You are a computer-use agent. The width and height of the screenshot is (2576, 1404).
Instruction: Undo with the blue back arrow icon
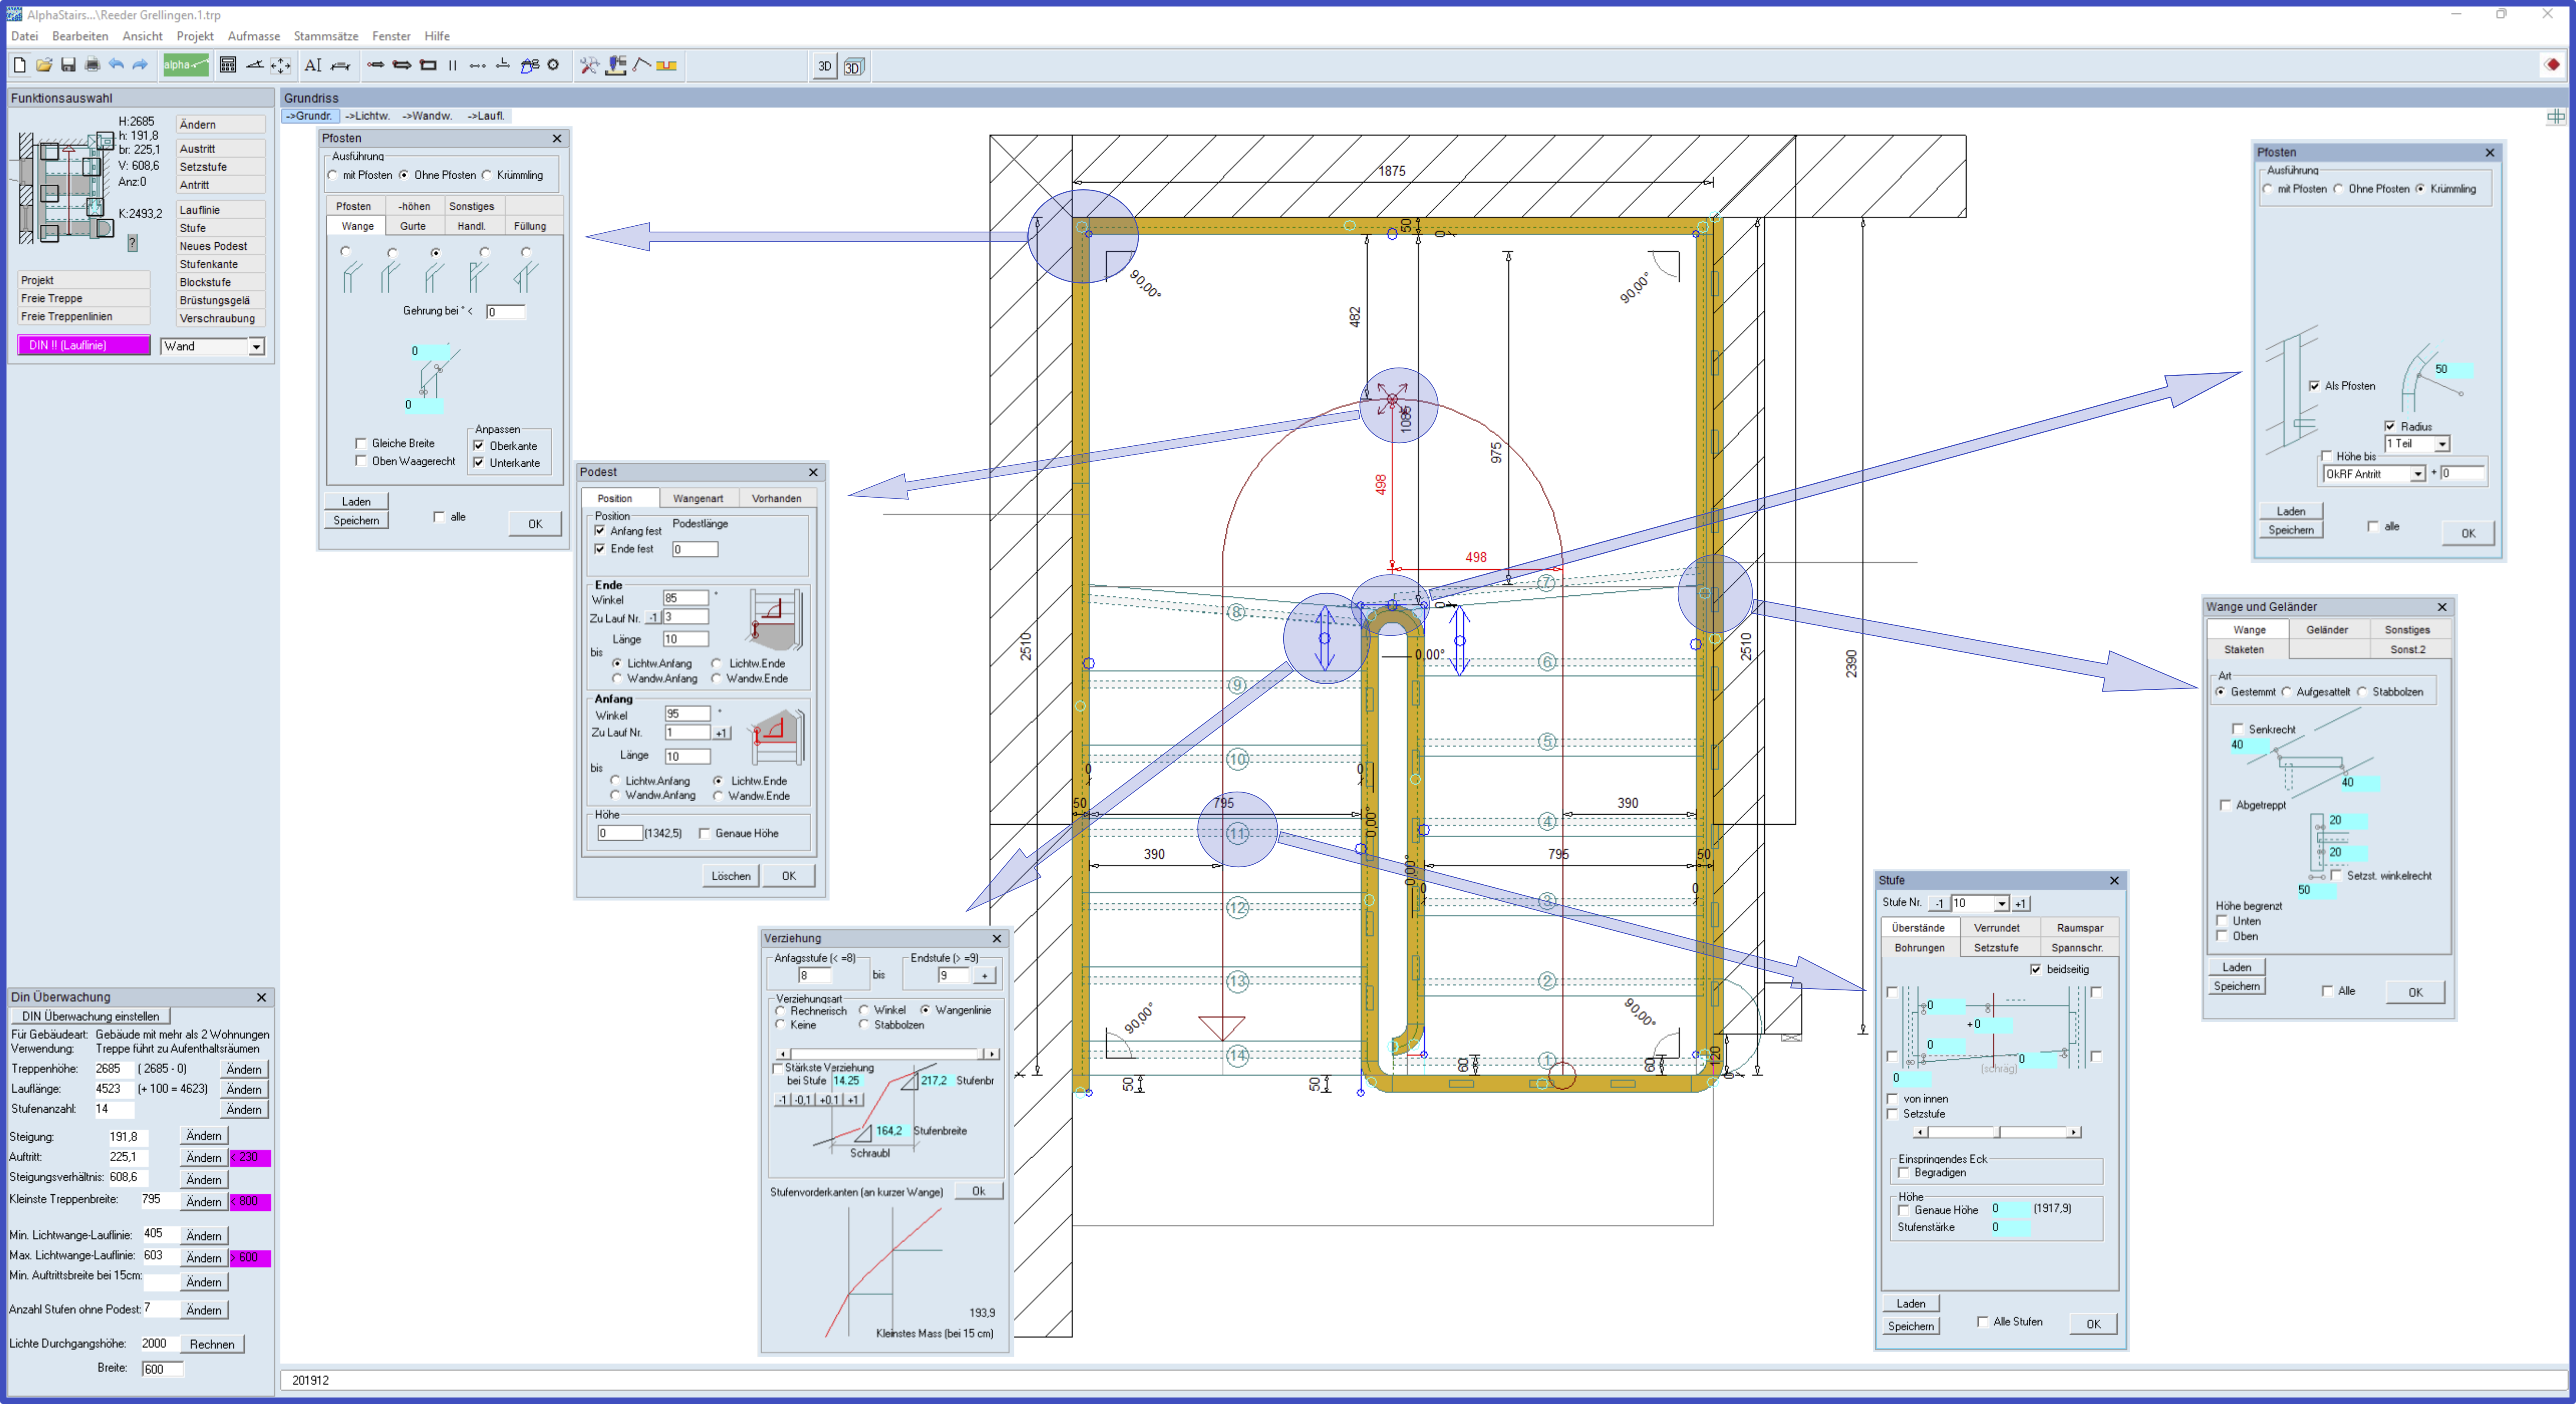tap(116, 65)
